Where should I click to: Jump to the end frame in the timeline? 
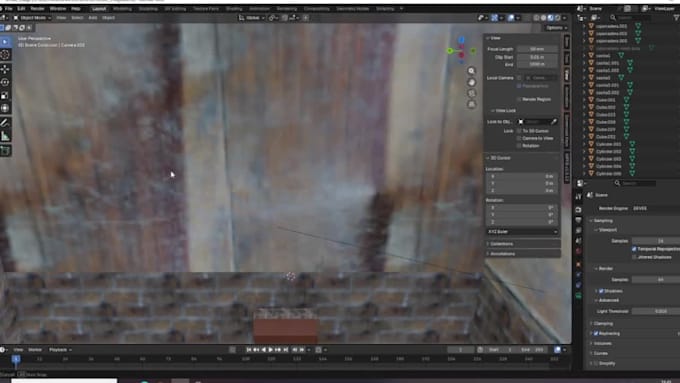[x=286, y=350]
